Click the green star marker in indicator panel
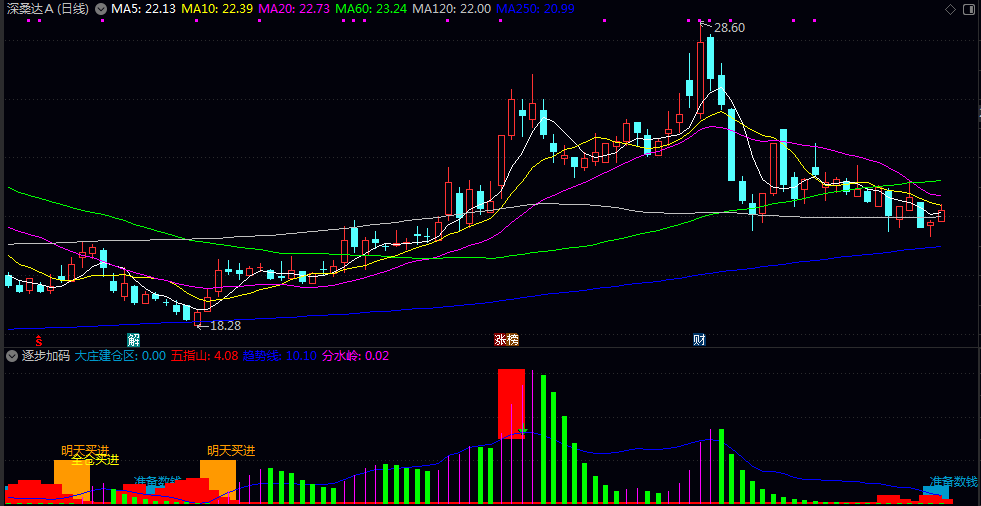Image resolution: width=981 pixels, height=506 pixels. (x=523, y=429)
